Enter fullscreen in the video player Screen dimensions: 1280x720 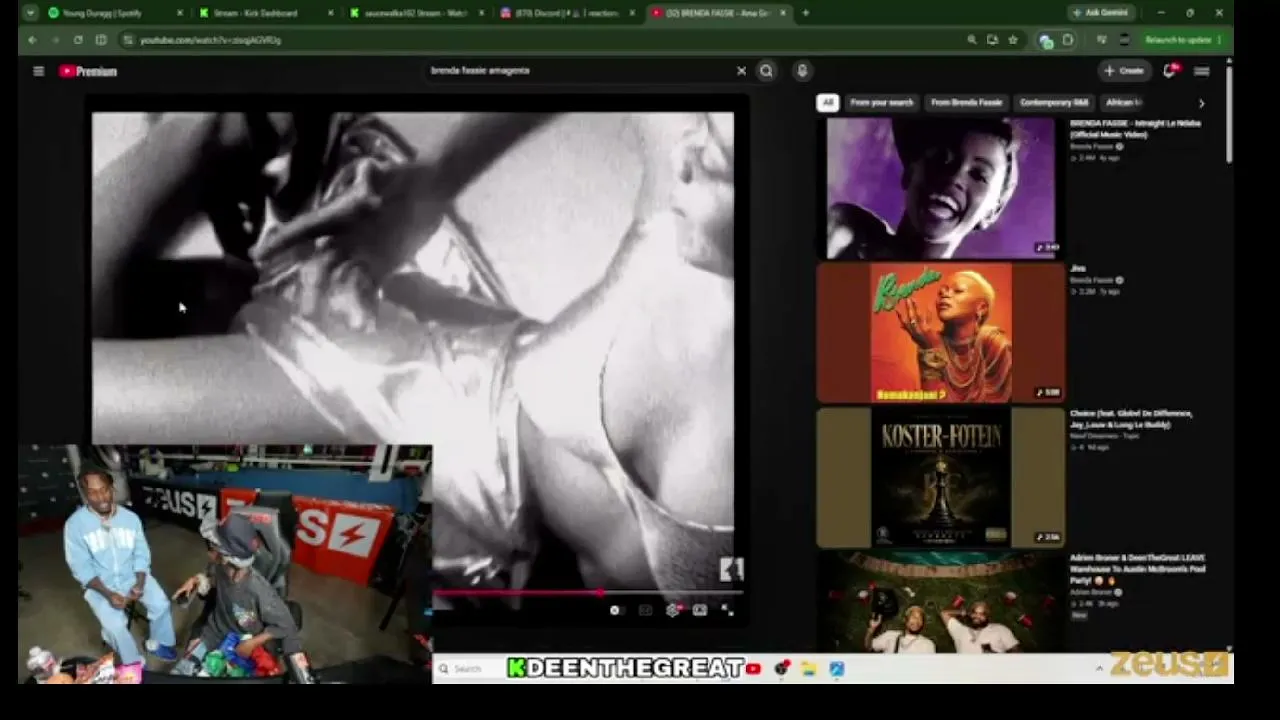click(x=727, y=610)
